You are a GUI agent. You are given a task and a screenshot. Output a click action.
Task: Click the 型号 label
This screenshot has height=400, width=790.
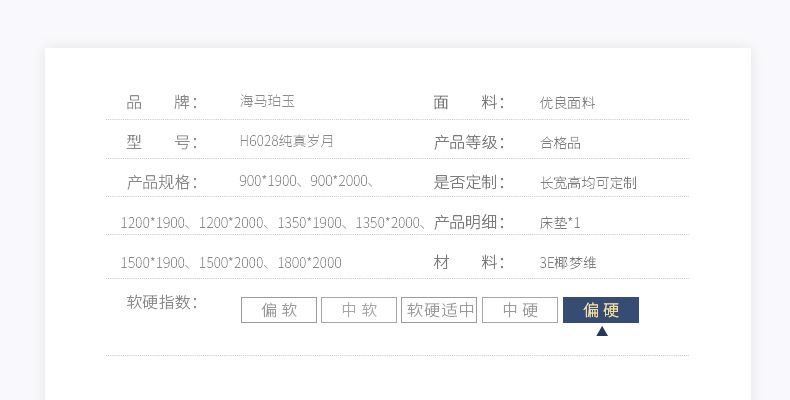[162, 142]
